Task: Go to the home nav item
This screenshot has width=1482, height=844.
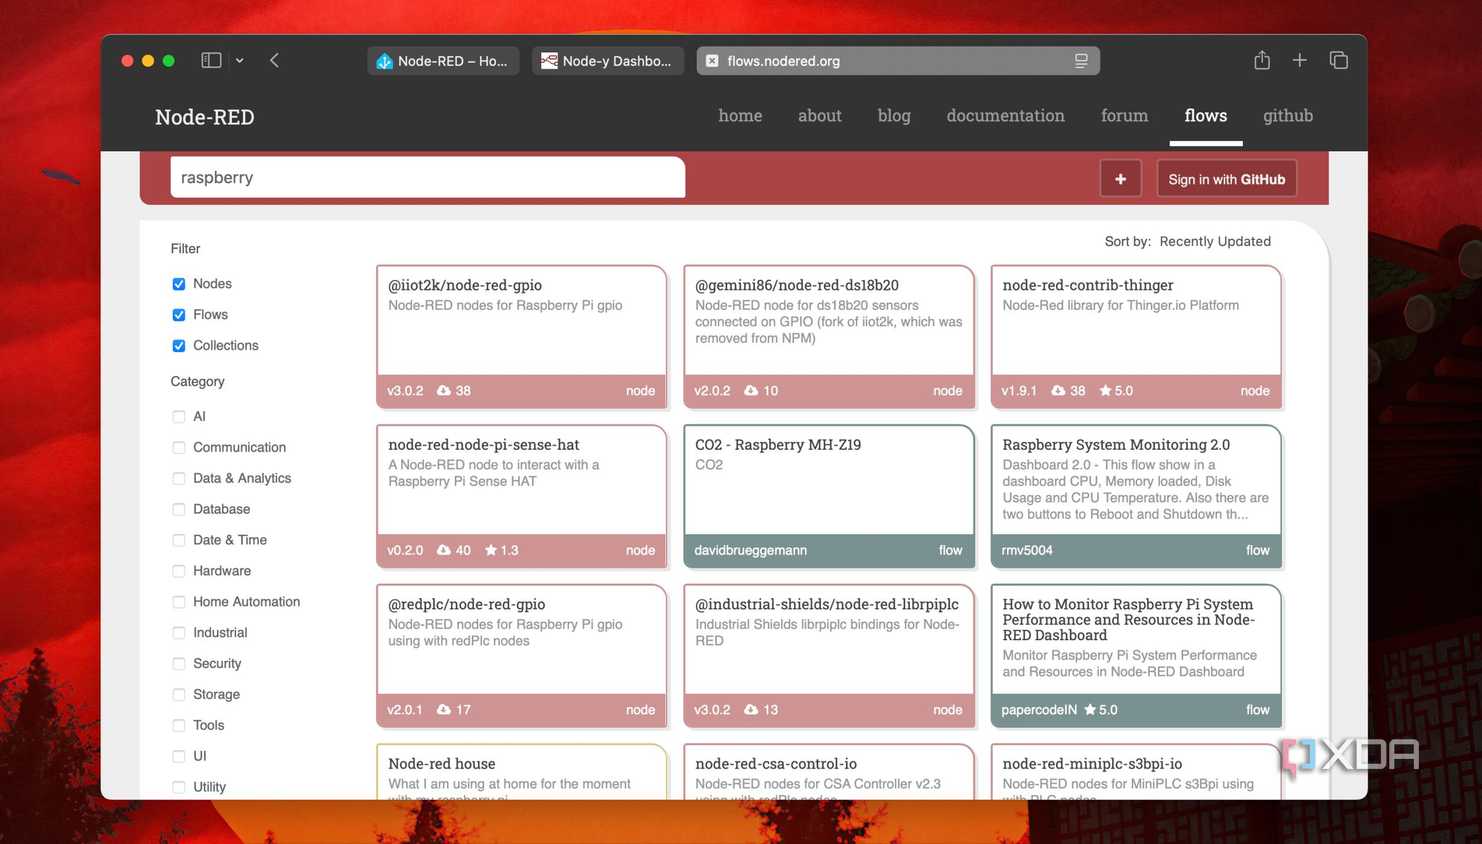Action: (x=740, y=116)
